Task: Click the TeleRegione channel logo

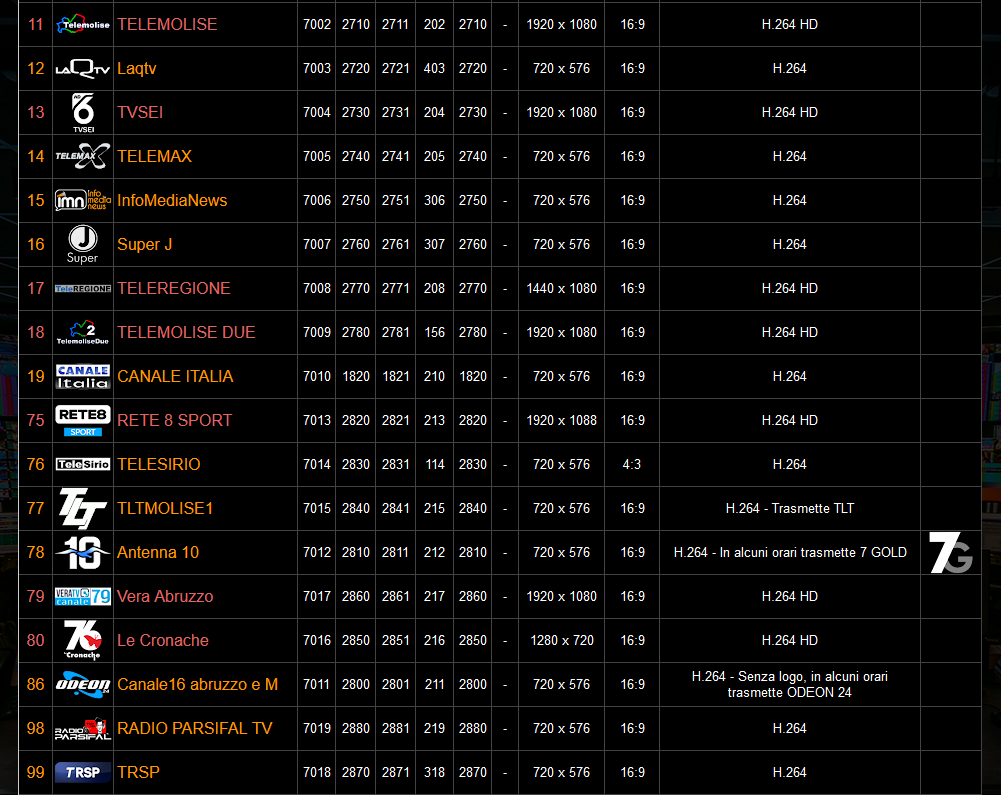Action: tap(83, 289)
